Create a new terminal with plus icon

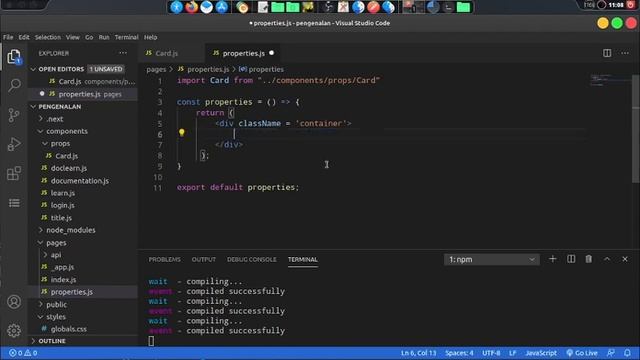552,259
